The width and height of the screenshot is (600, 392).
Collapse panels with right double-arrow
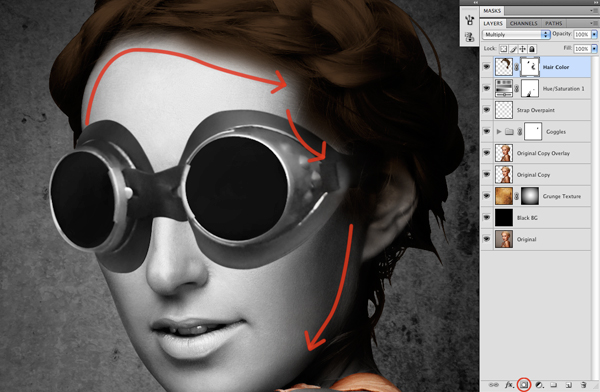[596, 2]
